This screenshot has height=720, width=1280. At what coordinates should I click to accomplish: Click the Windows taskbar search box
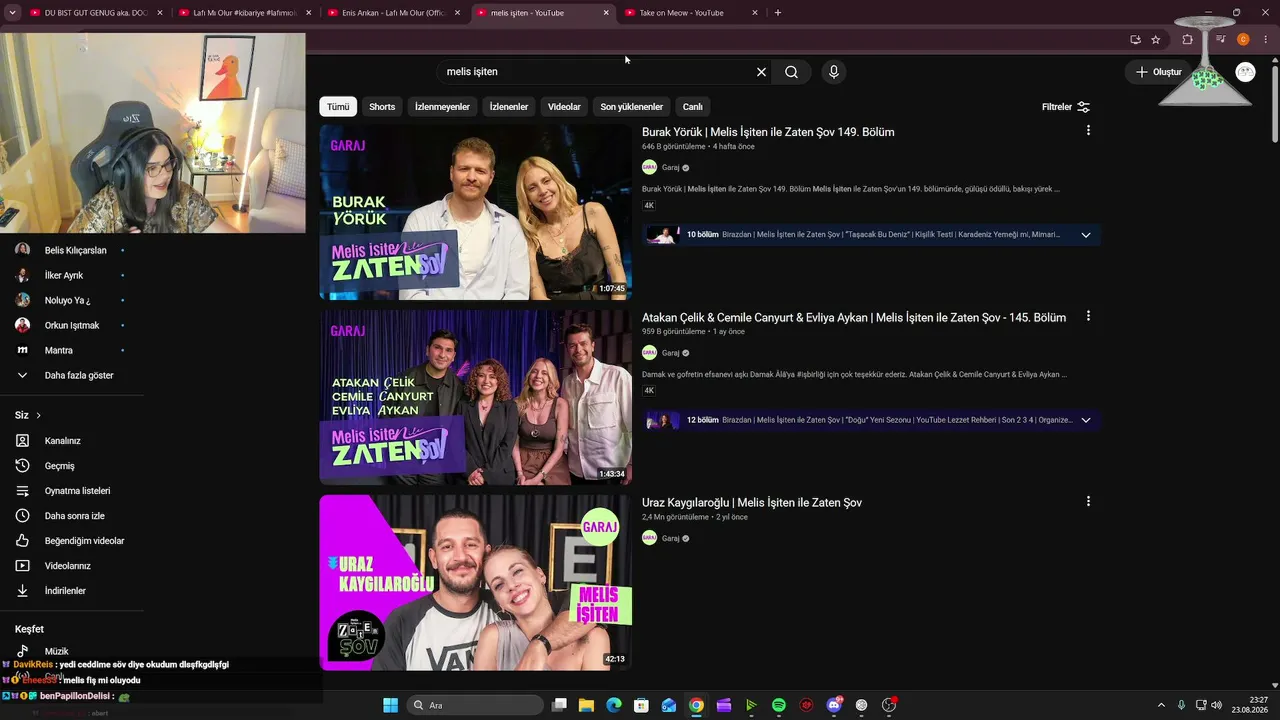(x=475, y=705)
